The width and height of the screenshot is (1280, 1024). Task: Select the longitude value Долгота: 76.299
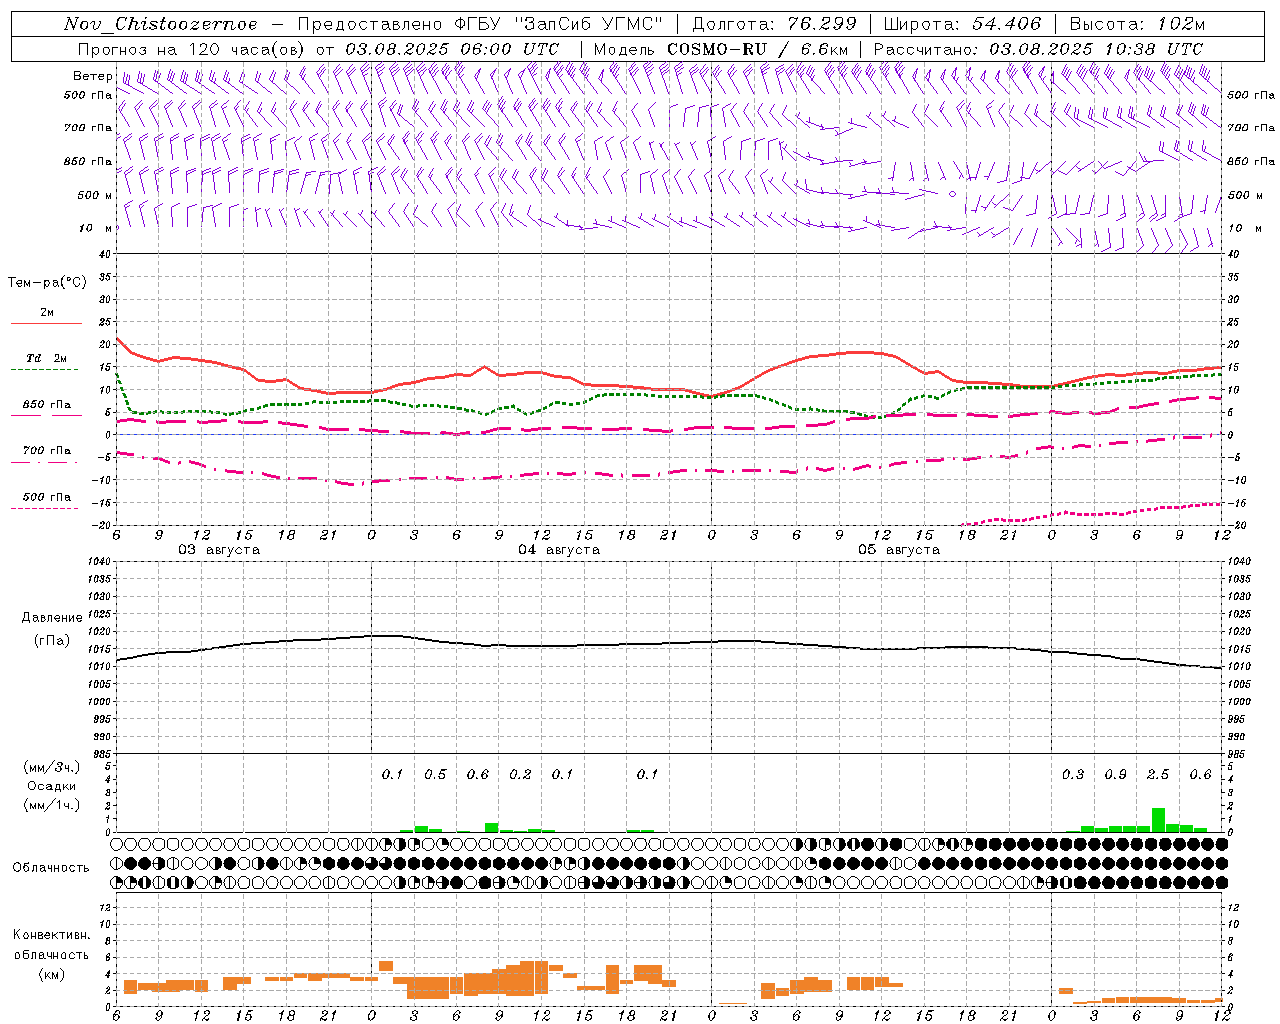click(x=774, y=24)
